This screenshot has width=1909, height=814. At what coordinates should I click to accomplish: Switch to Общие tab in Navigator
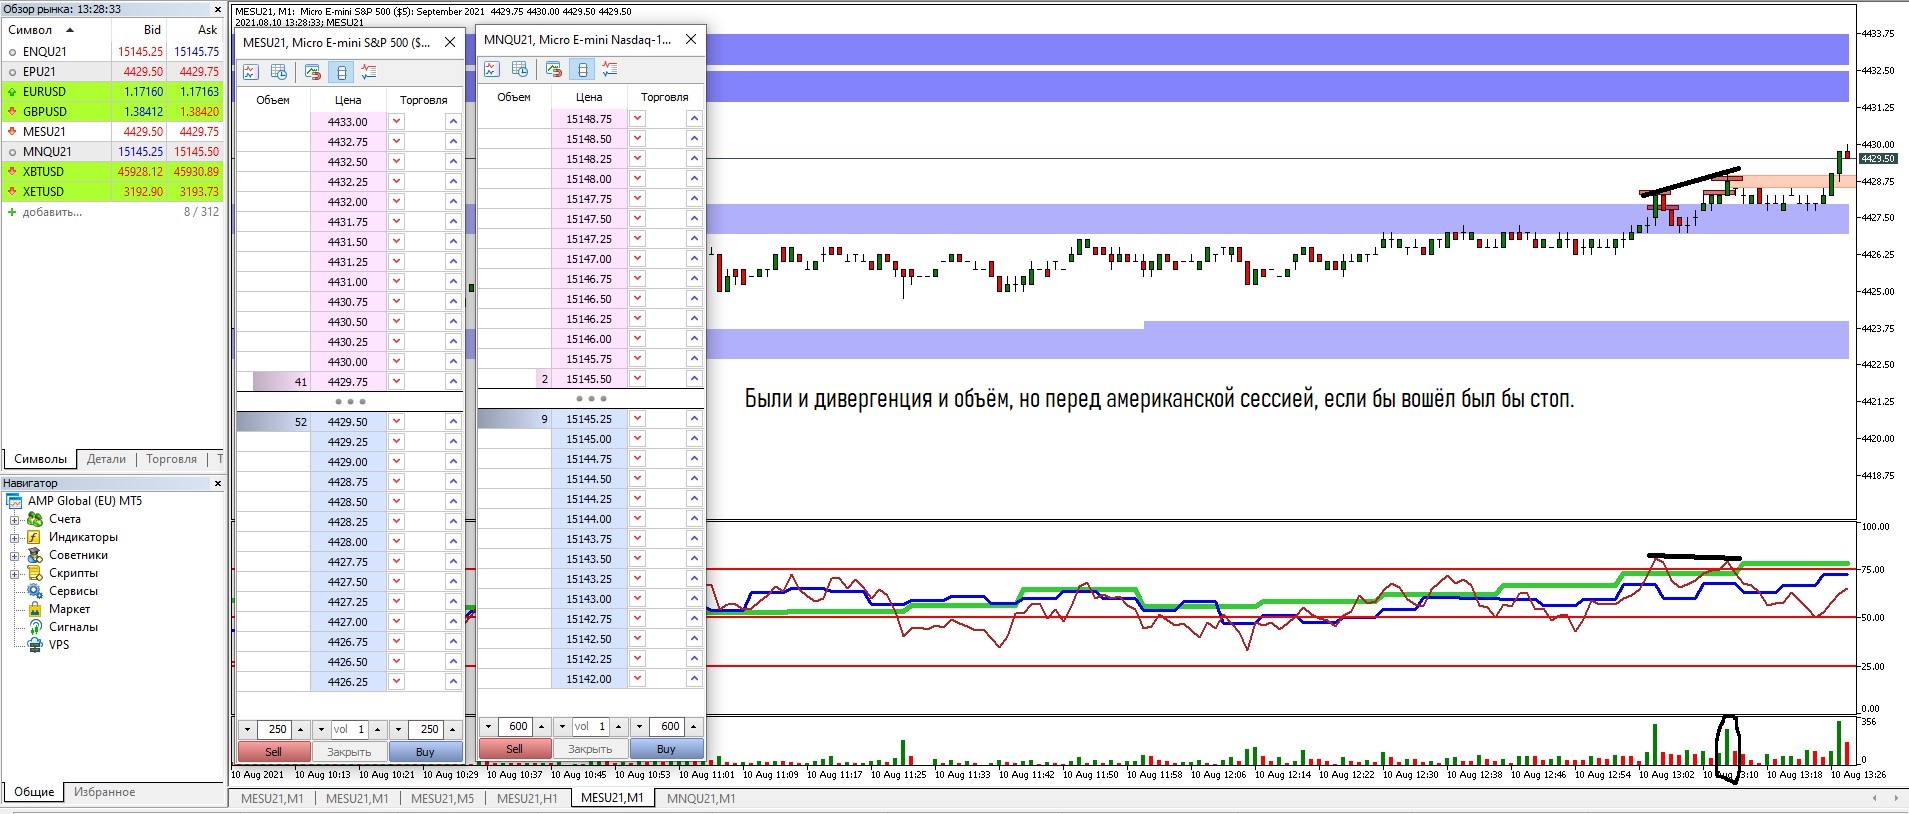pos(34,792)
